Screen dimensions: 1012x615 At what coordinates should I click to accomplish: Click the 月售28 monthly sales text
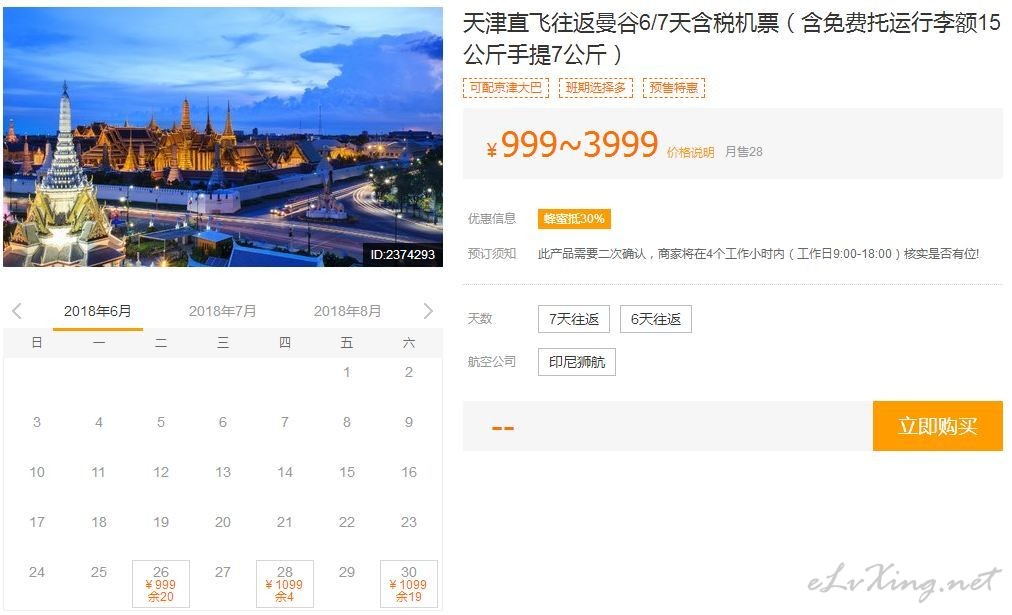(744, 152)
